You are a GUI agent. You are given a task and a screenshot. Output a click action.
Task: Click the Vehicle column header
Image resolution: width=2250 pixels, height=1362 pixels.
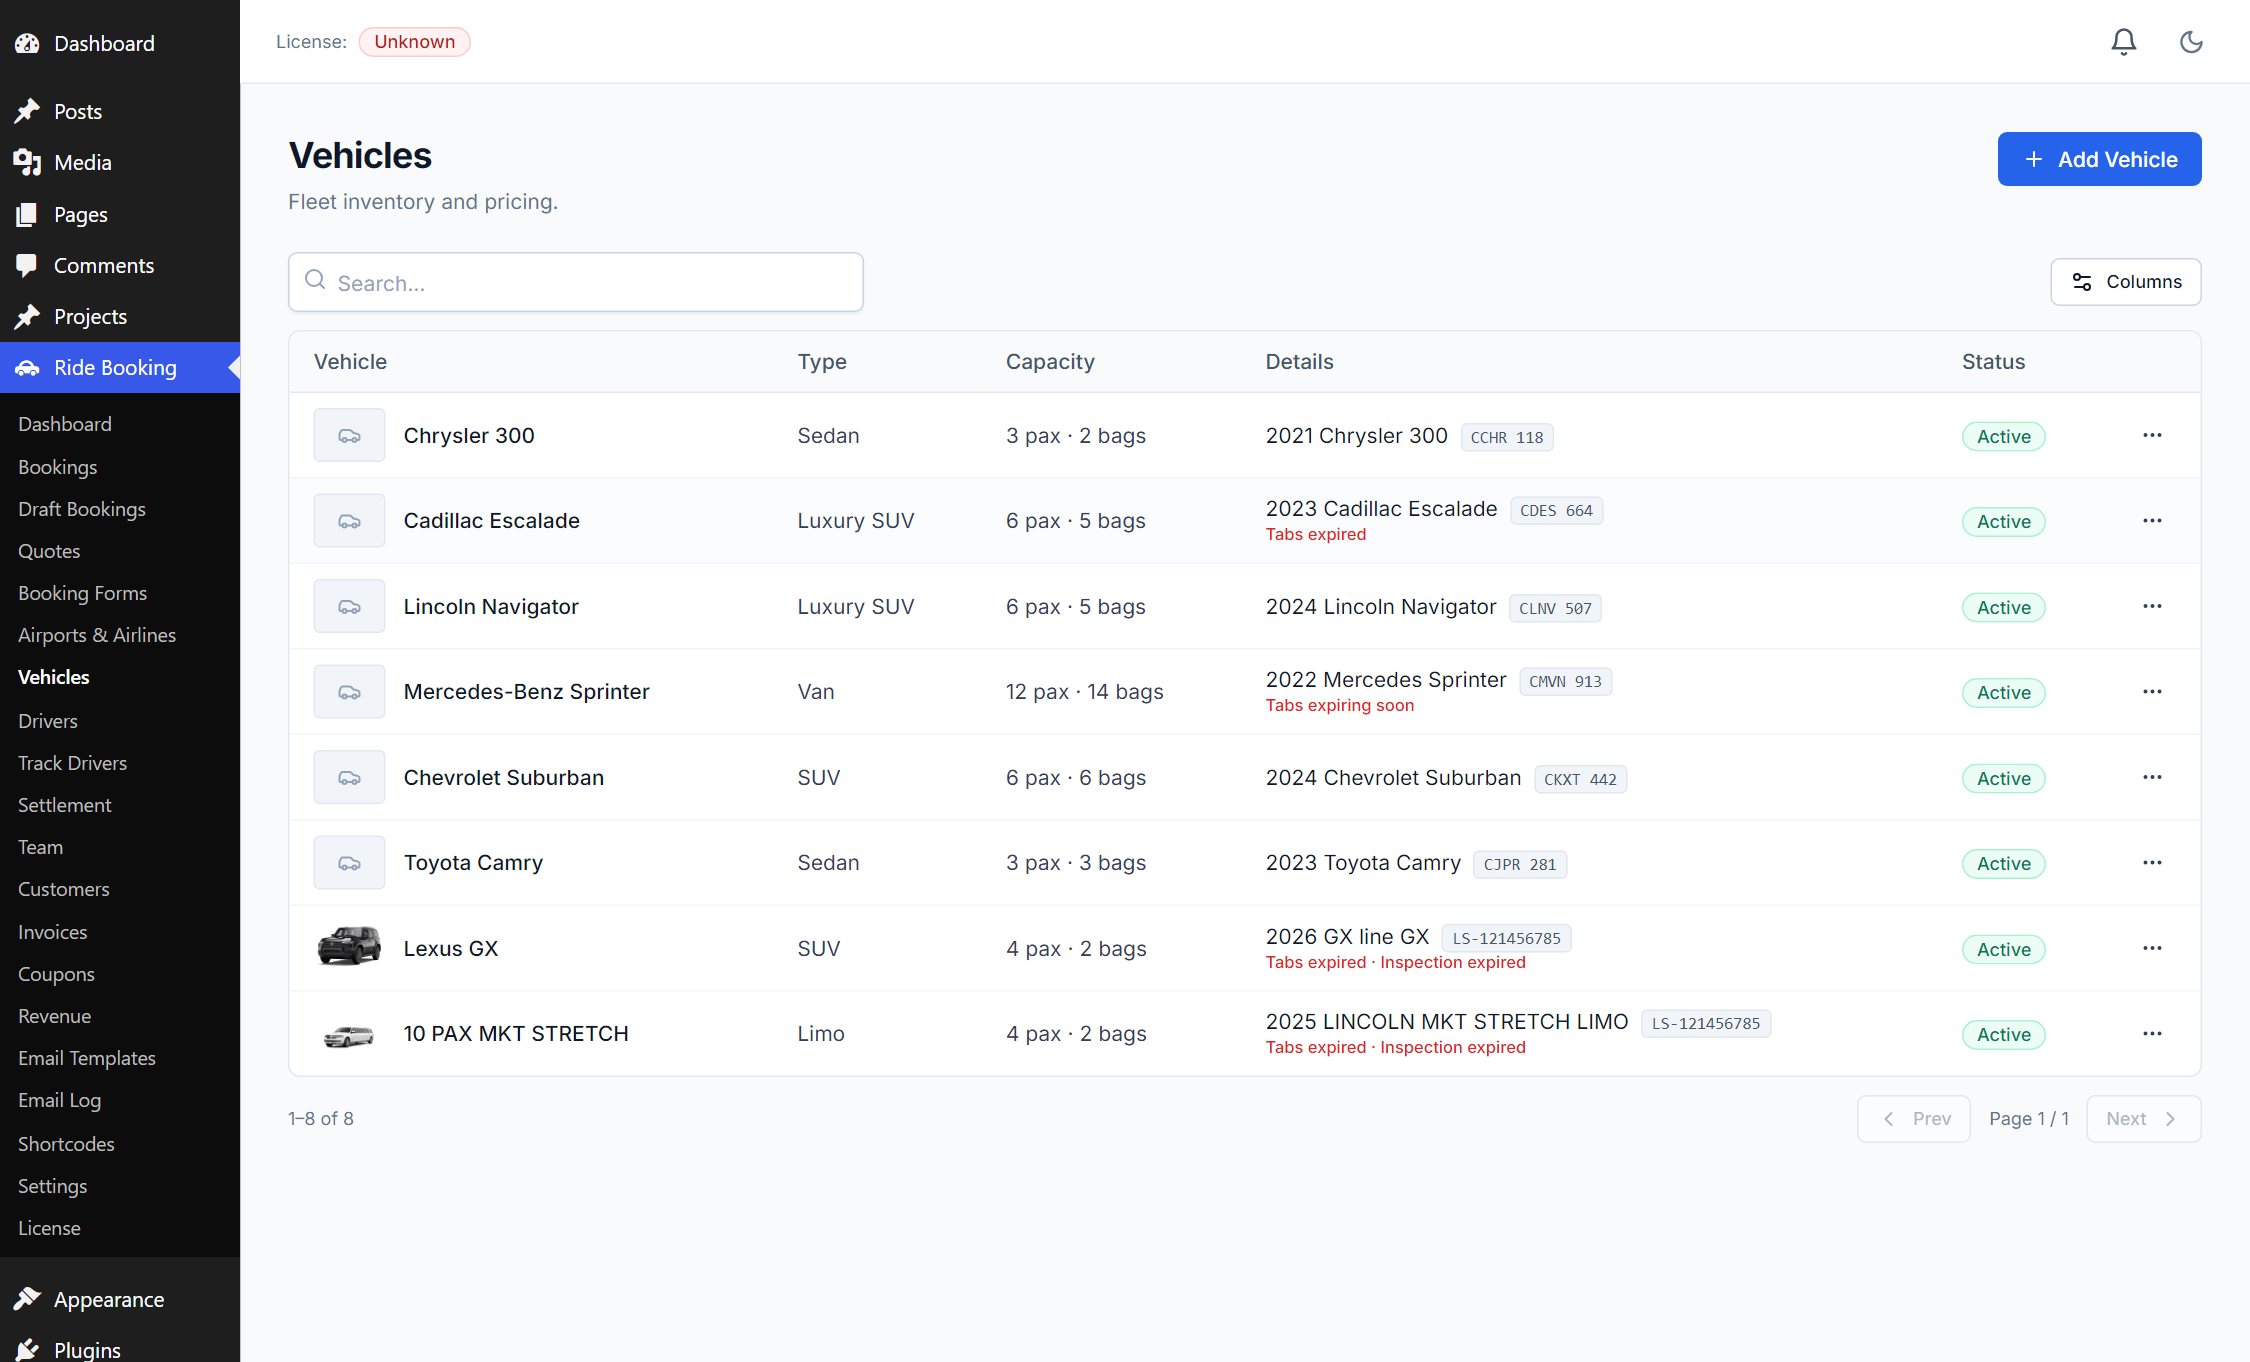coord(350,362)
